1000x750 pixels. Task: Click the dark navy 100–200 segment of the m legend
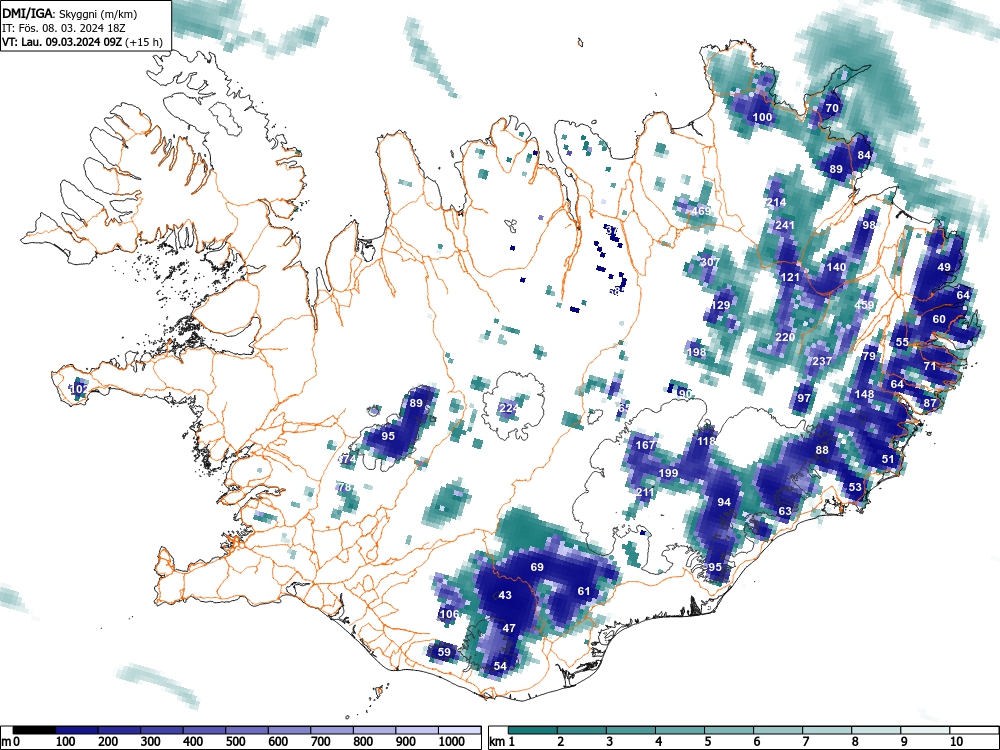[x=77, y=729]
